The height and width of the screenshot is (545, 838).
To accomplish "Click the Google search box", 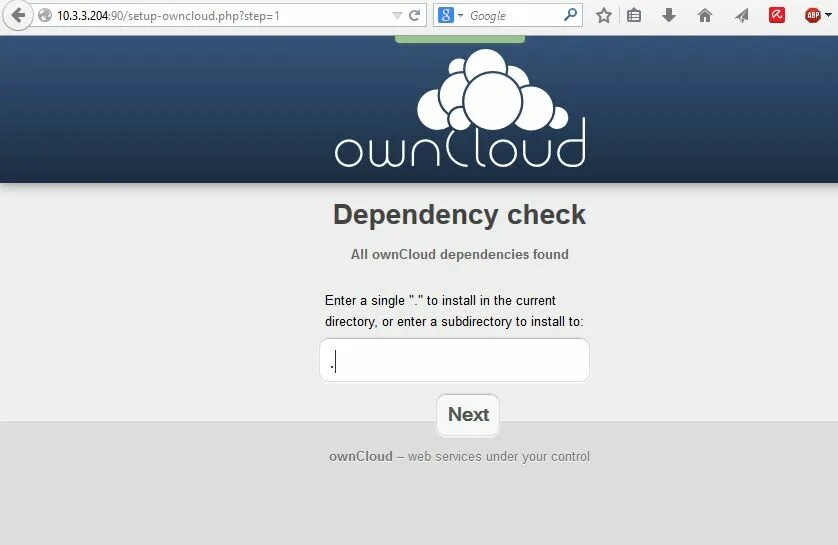I will (513, 16).
